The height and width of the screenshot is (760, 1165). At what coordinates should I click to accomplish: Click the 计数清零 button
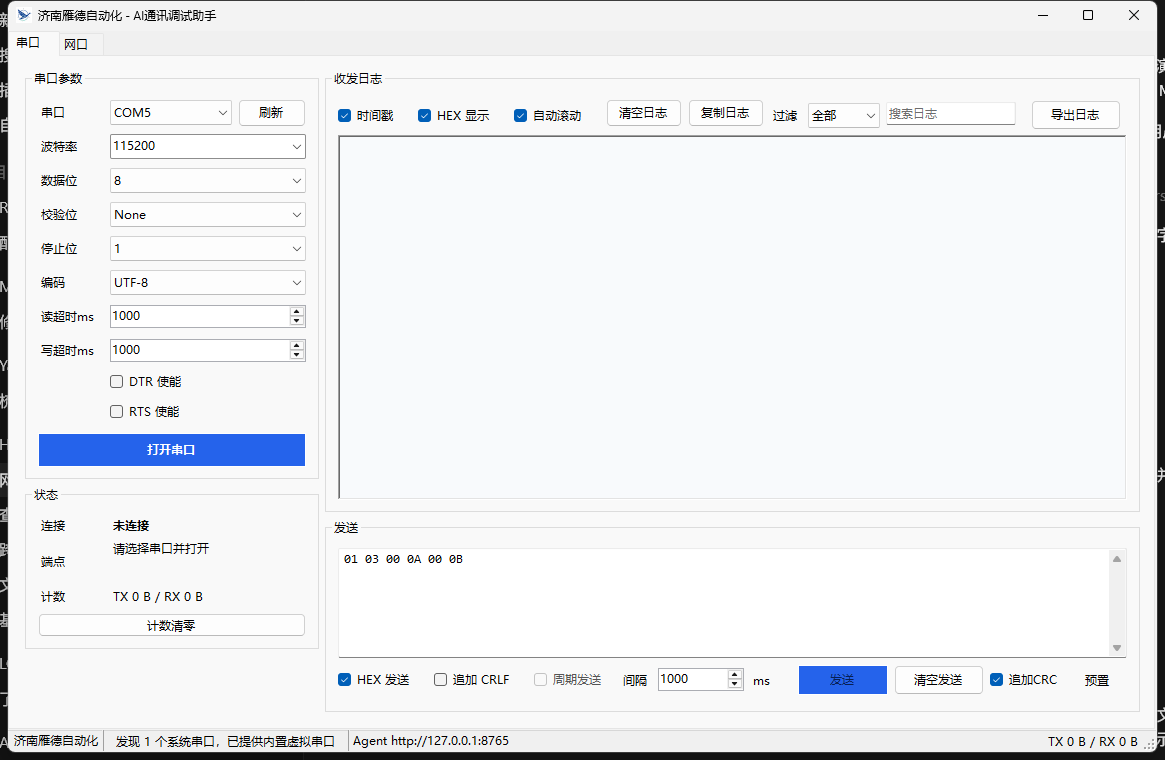coord(172,626)
